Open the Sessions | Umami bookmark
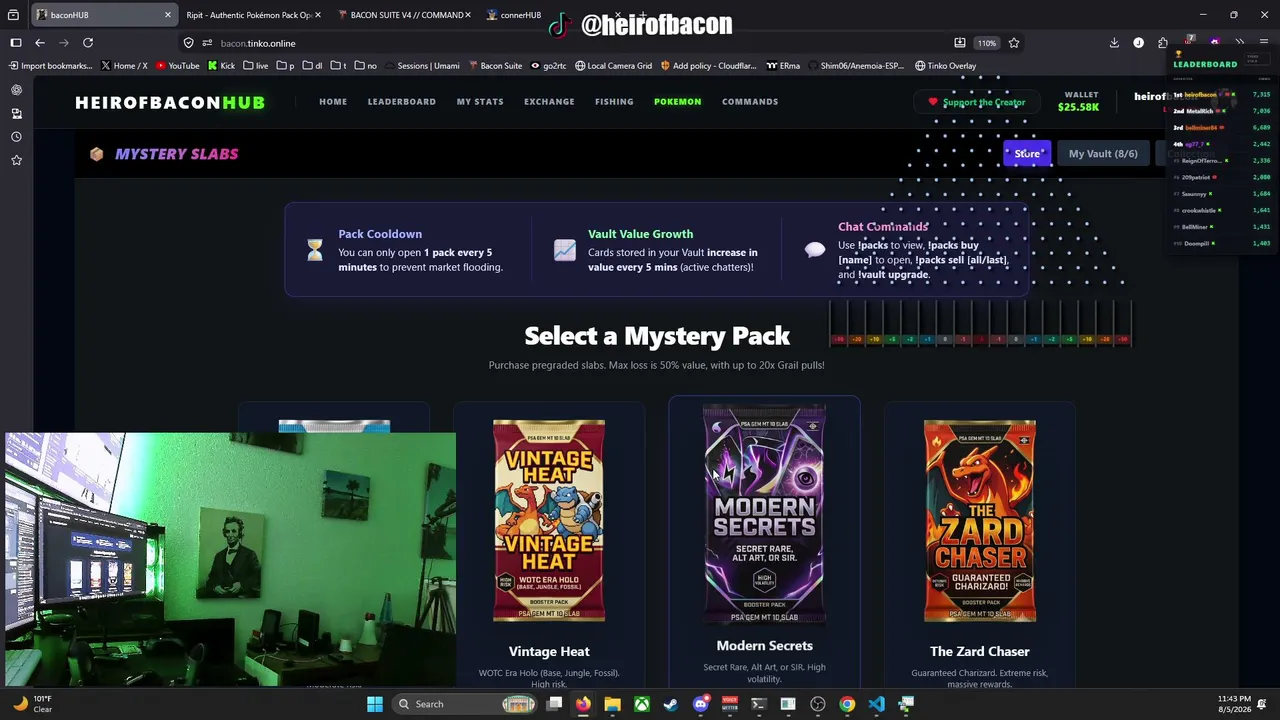 (422, 66)
